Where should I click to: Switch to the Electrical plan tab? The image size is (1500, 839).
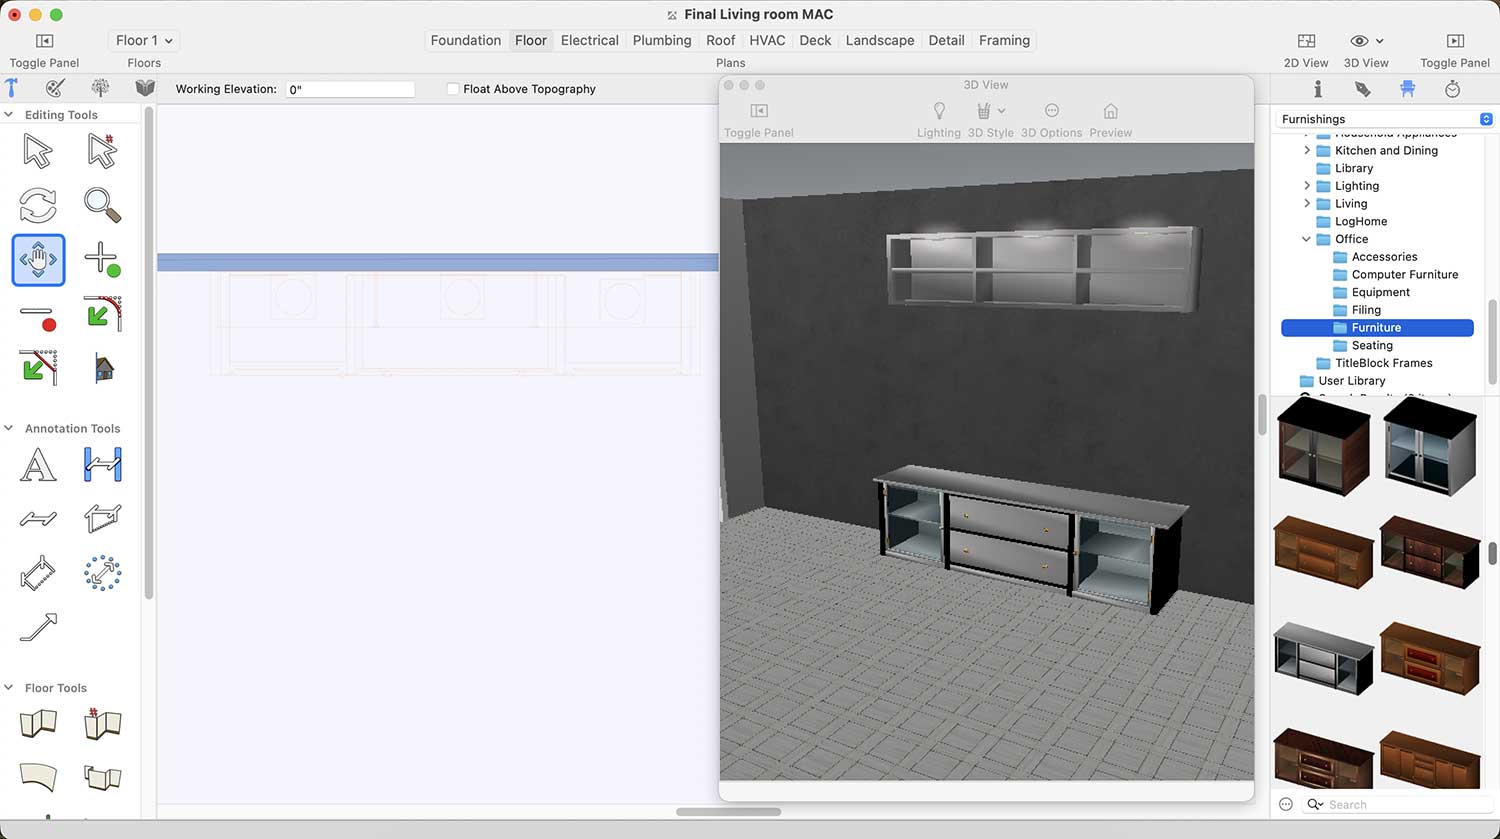[589, 40]
